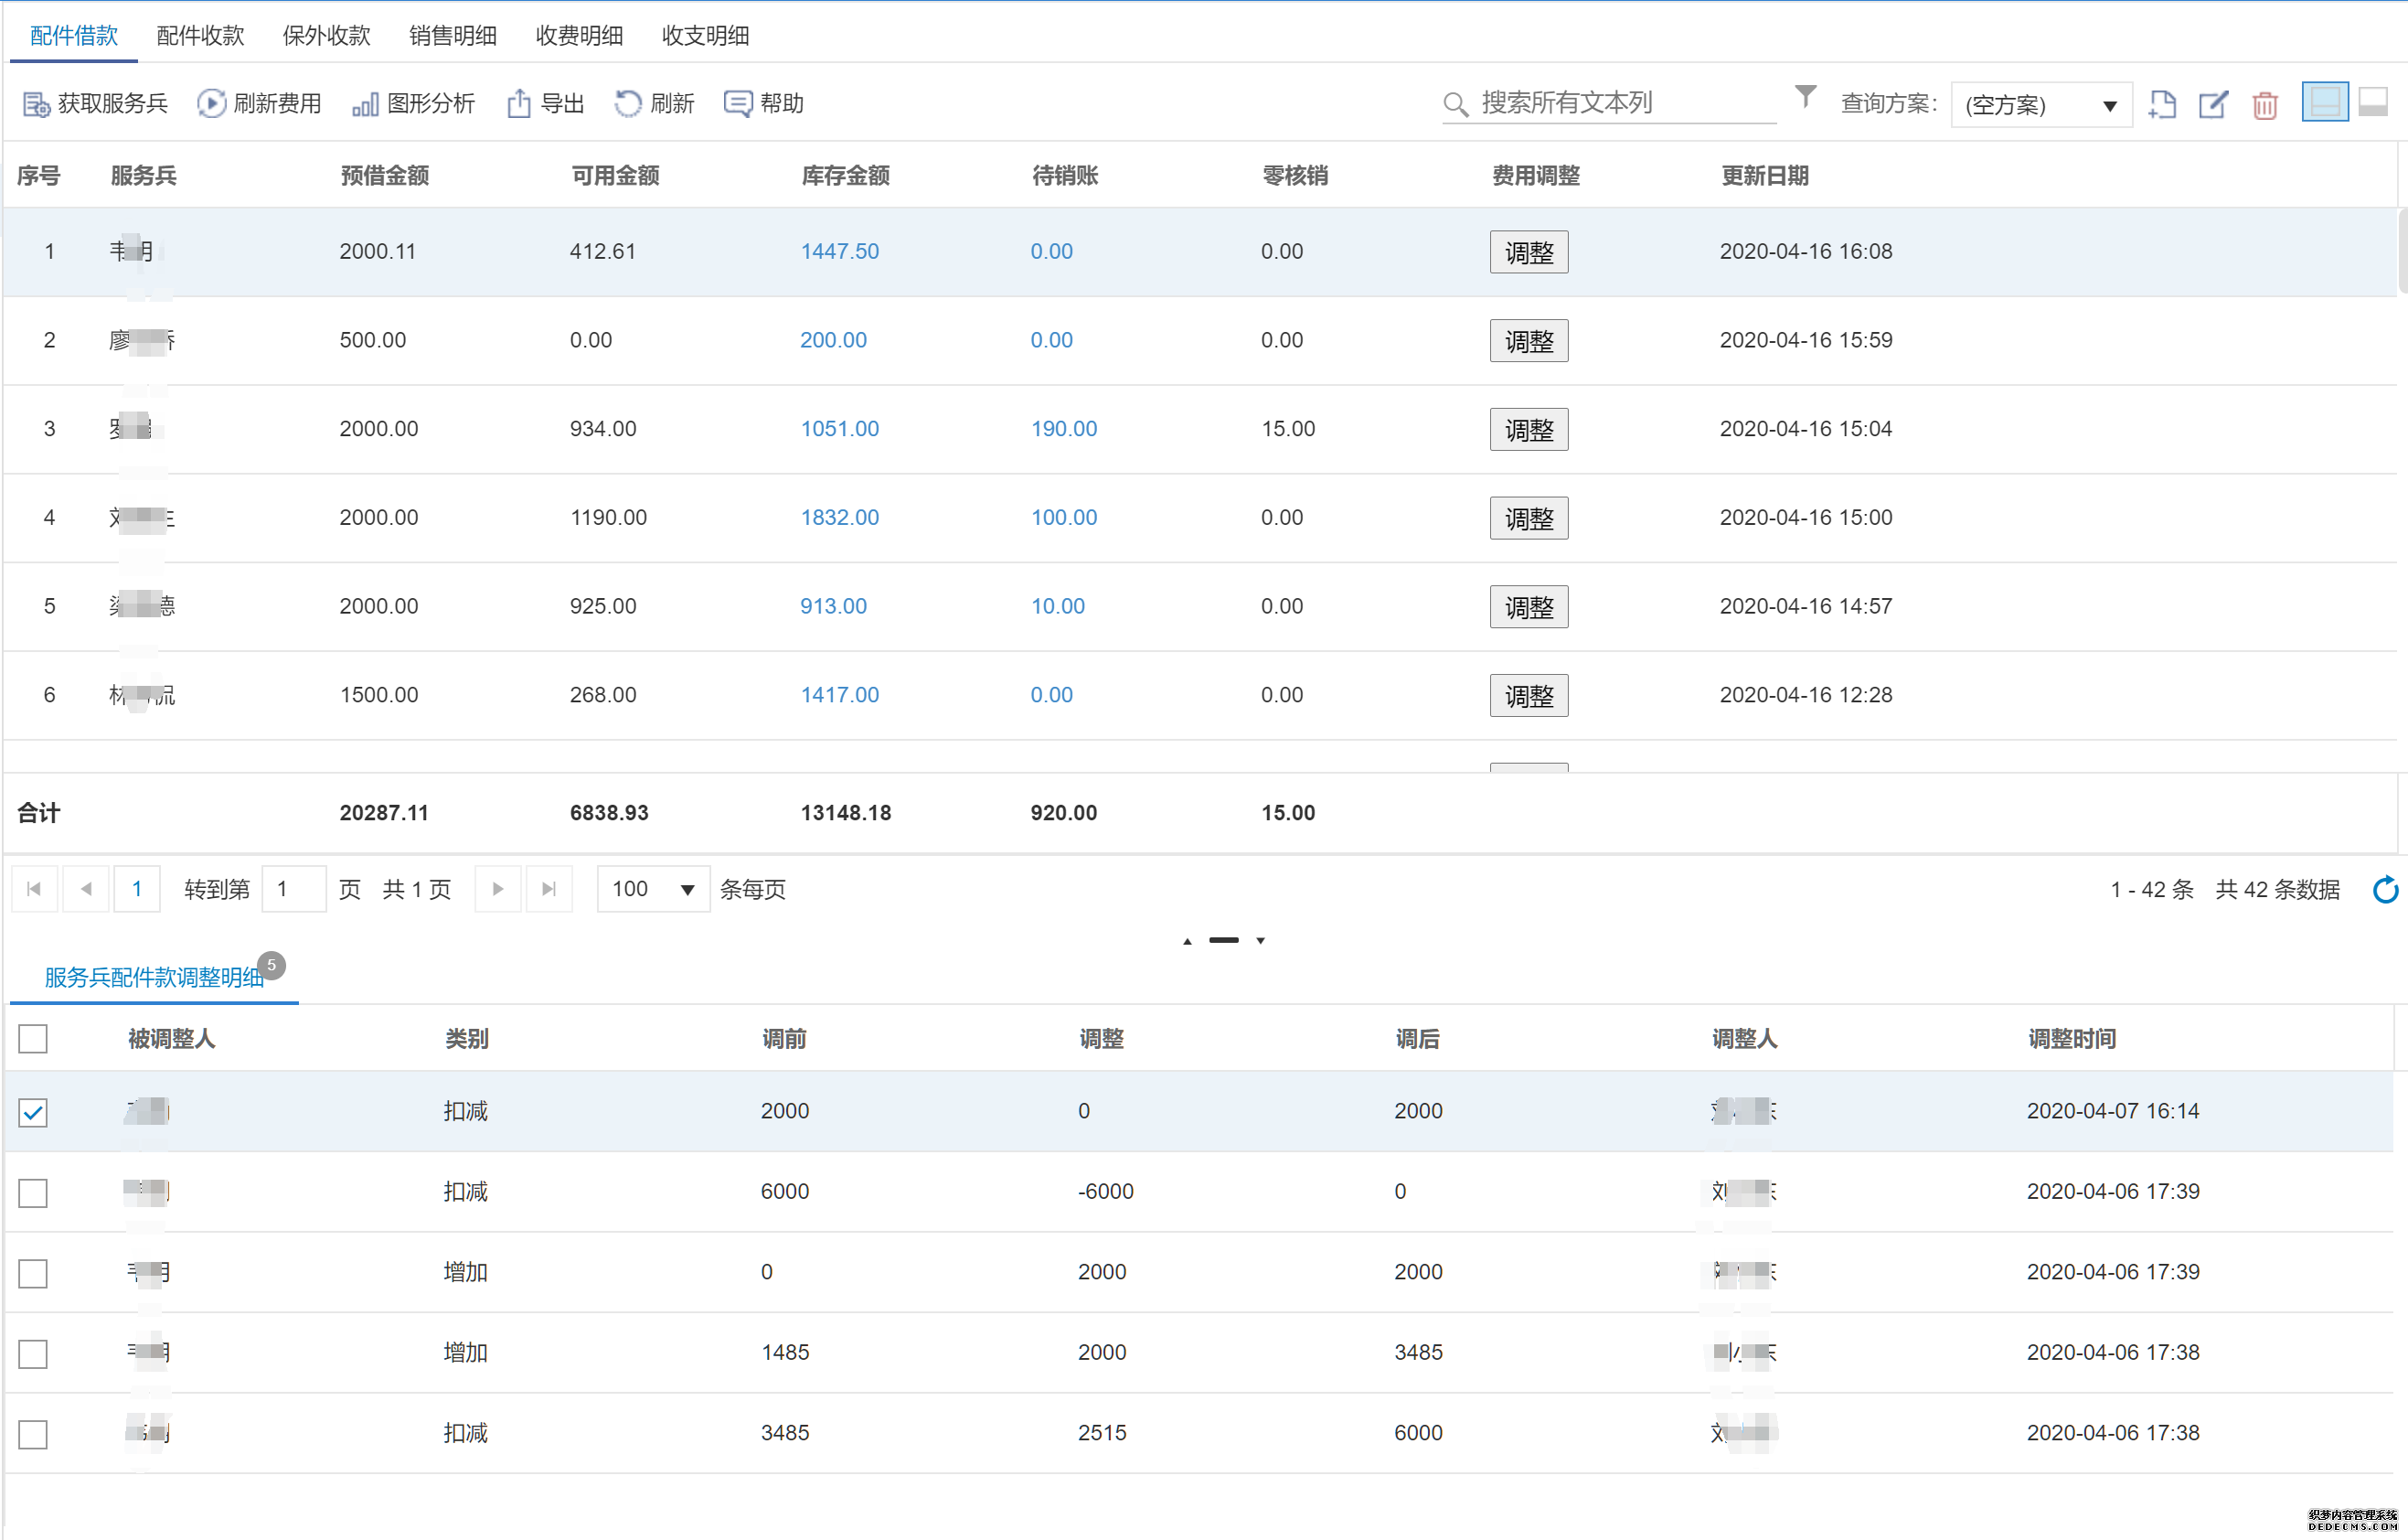The width and height of the screenshot is (2408, 1540).
Task: Click the pagination reload icon
Action: pos(2385,889)
